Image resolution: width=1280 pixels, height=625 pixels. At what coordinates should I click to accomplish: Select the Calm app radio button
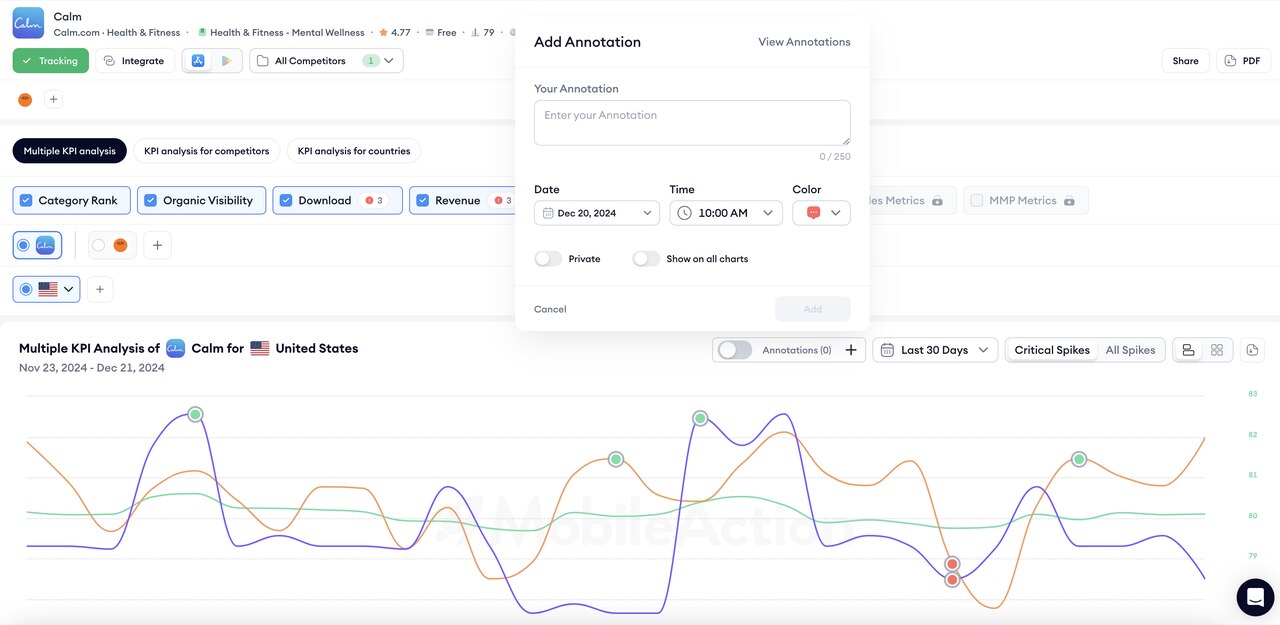23,245
